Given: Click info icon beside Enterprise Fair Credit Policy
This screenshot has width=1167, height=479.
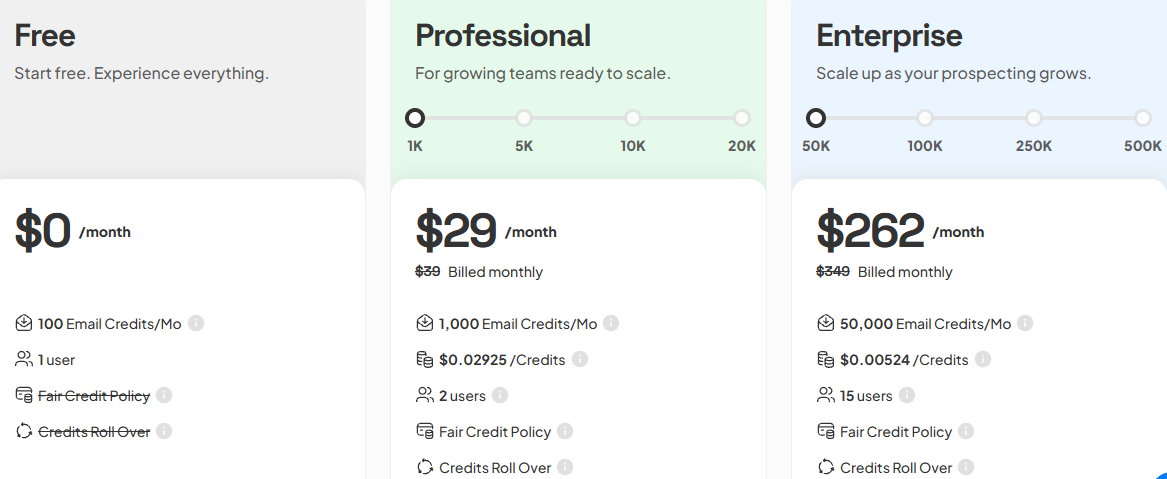Looking at the screenshot, I should (x=966, y=431).
